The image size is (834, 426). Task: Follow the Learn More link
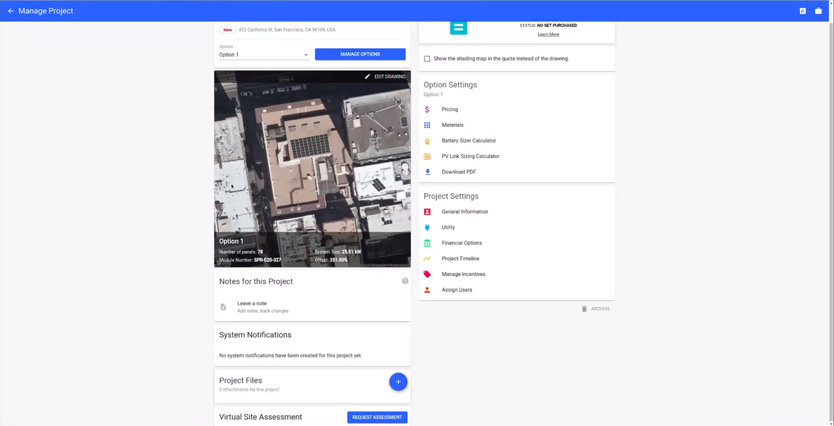coord(548,35)
